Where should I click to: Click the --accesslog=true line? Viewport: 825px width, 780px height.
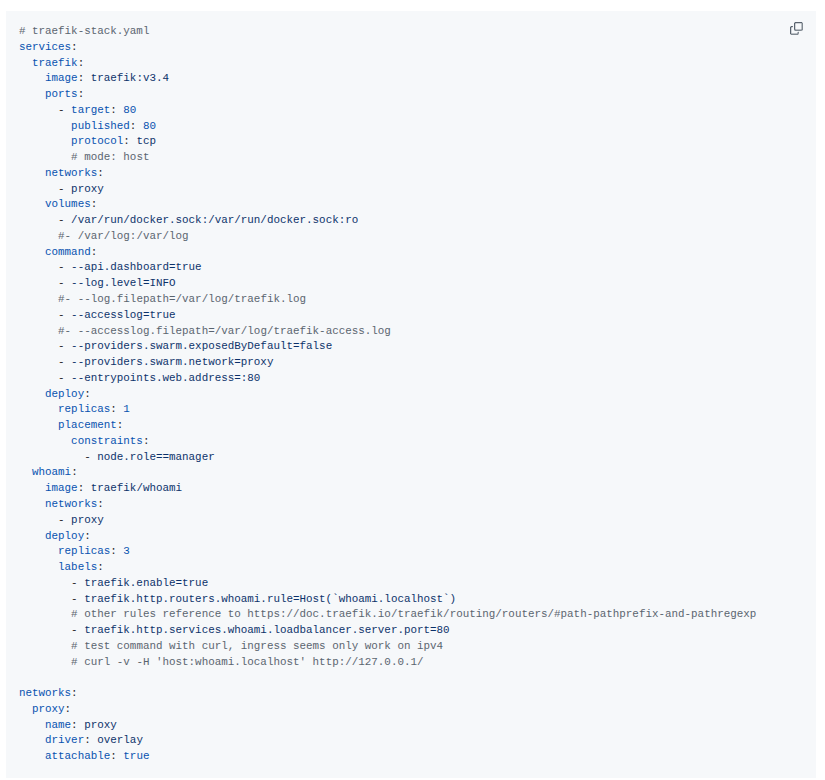pyautogui.click(x=117, y=315)
